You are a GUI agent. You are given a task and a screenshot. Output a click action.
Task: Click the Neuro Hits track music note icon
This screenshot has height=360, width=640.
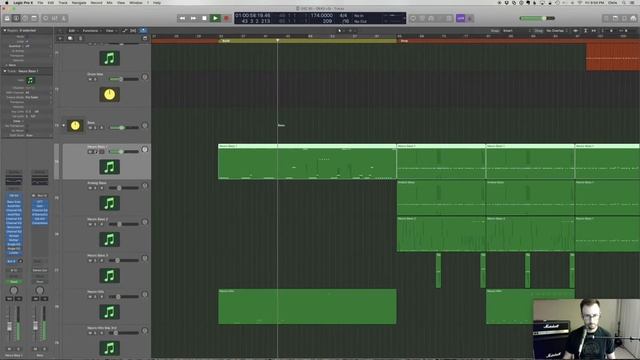(109, 312)
